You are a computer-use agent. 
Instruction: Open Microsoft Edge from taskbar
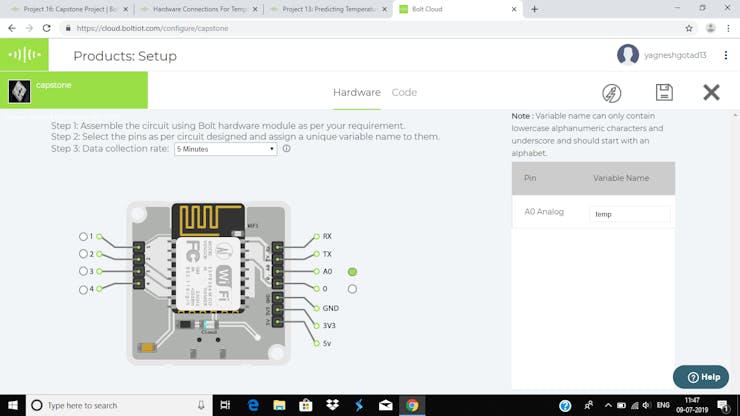pyautogui.click(x=253, y=405)
